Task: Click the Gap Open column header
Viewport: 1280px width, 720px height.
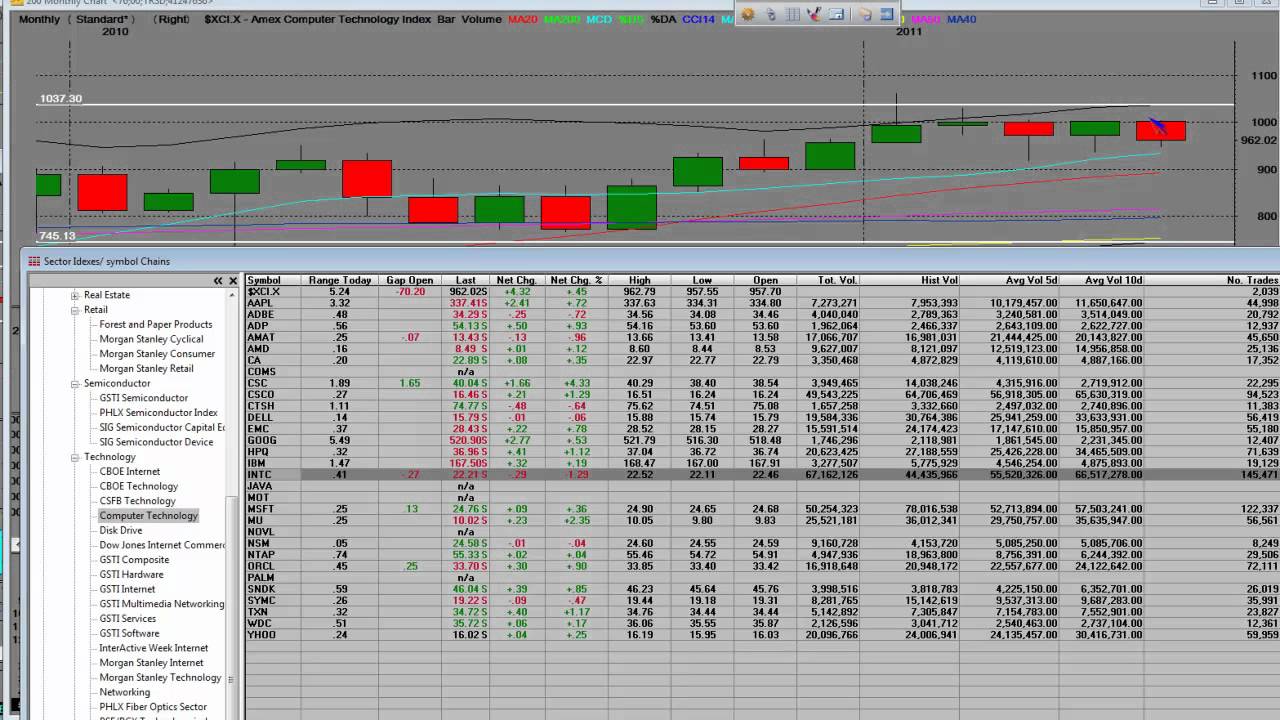Action: tap(410, 281)
